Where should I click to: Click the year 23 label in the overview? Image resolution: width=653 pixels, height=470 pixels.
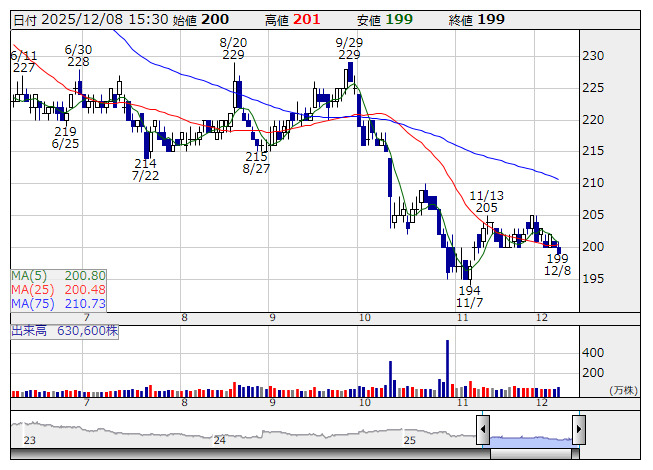click(30, 440)
